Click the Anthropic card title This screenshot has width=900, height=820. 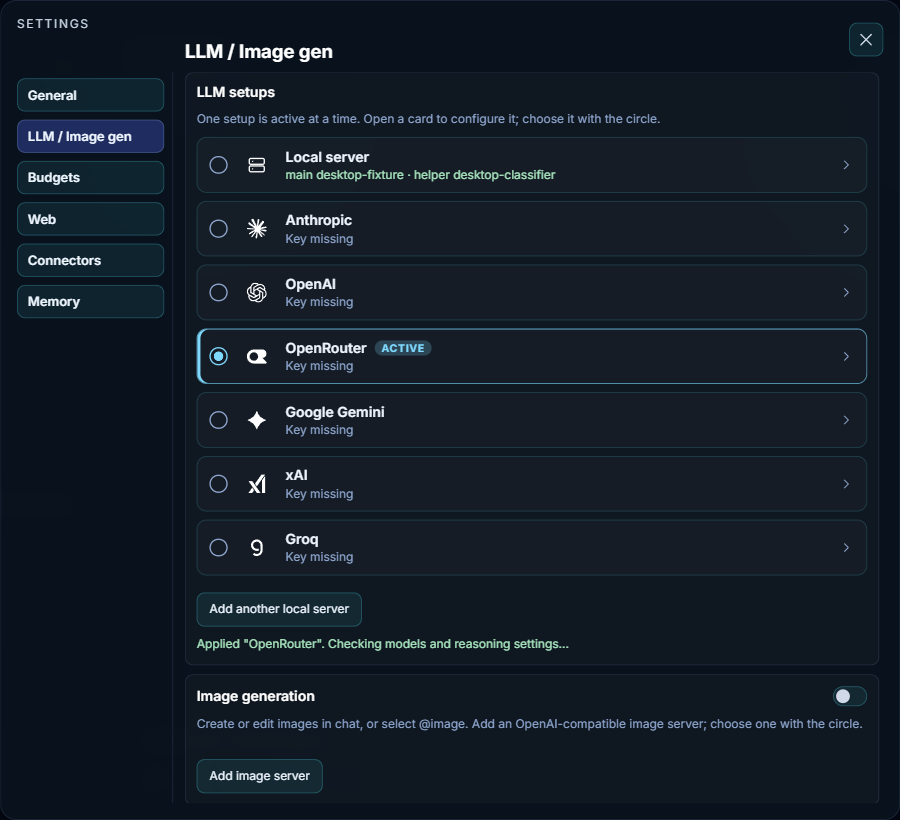319,220
